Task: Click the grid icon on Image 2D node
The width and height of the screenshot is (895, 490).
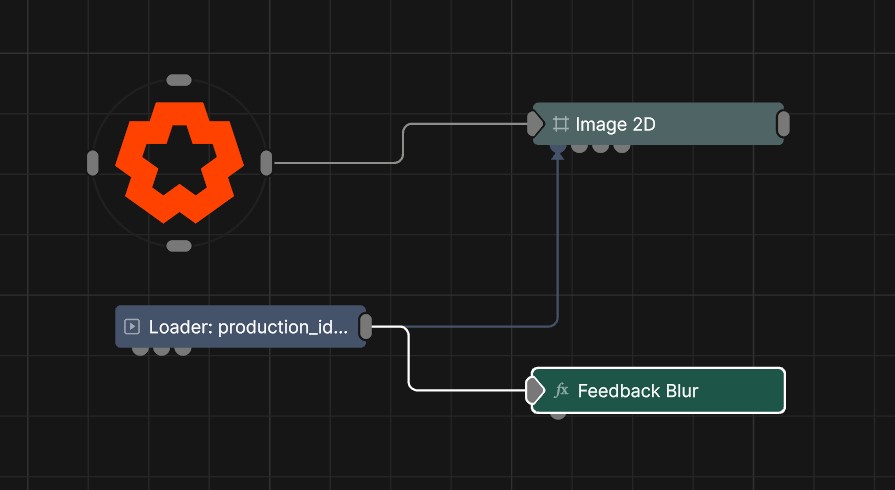Action: 561,124
